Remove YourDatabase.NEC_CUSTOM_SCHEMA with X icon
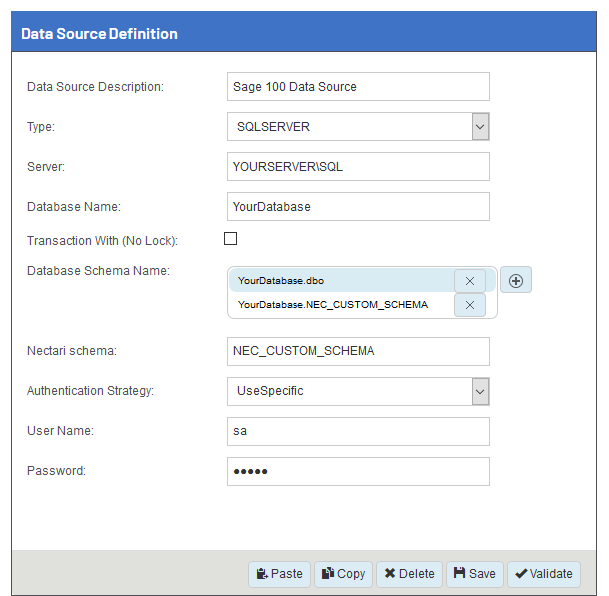The image size is (609, 596). (470, 305)
